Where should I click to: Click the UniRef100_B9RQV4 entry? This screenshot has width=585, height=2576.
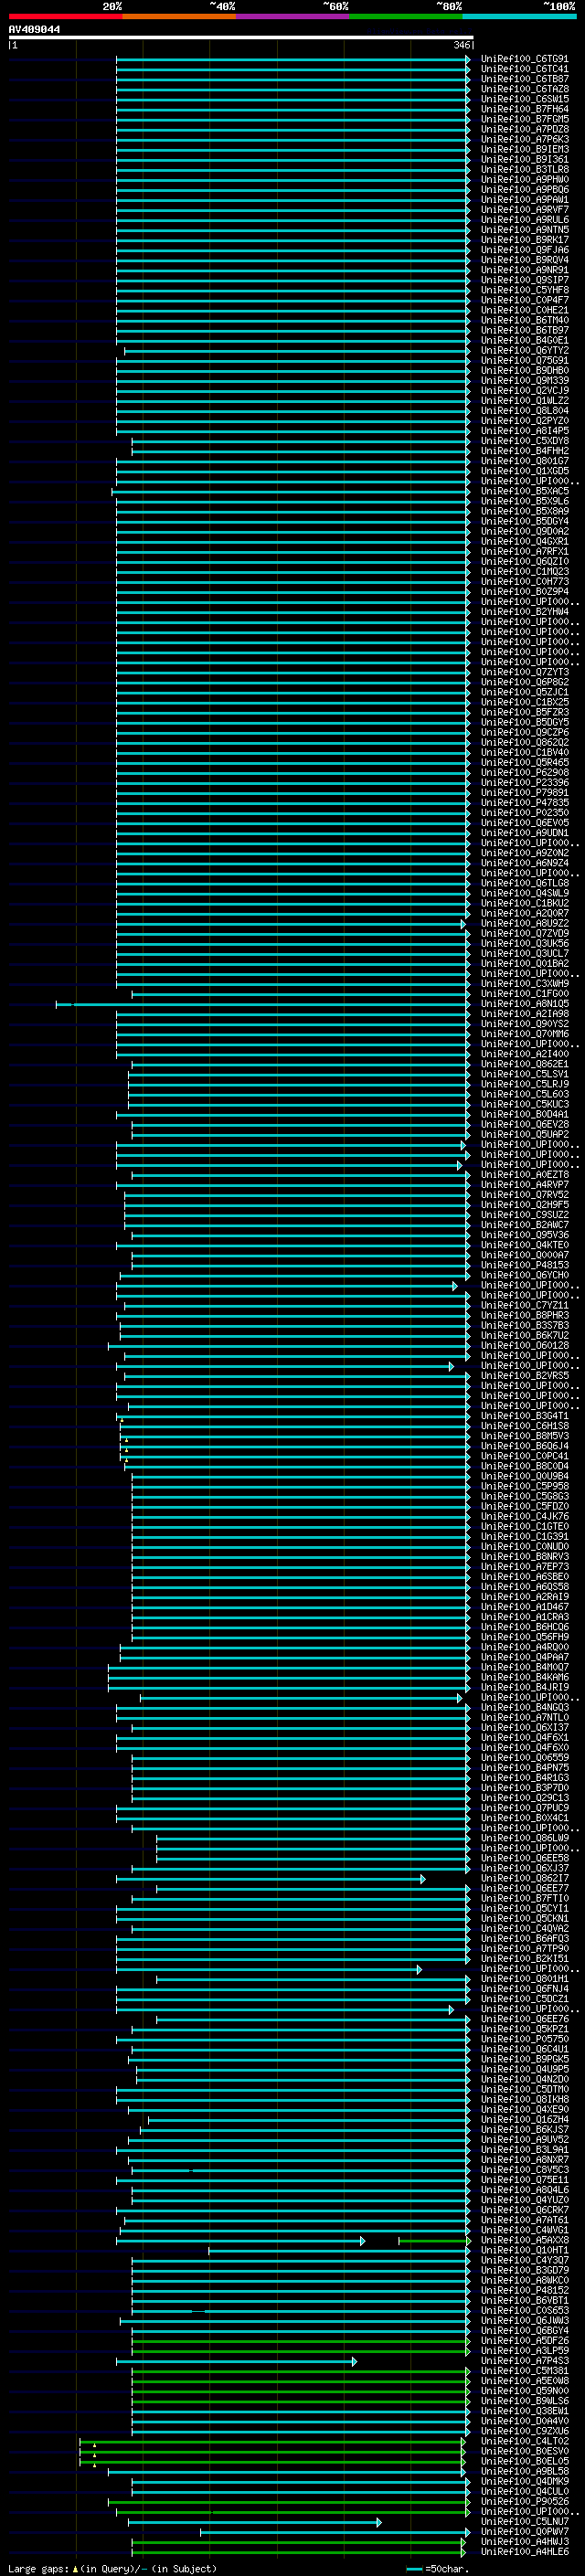(x=524, y=260)
